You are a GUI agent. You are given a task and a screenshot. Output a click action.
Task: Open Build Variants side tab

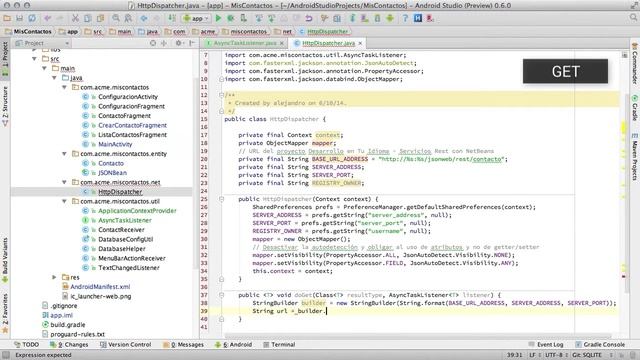(5, 260)
